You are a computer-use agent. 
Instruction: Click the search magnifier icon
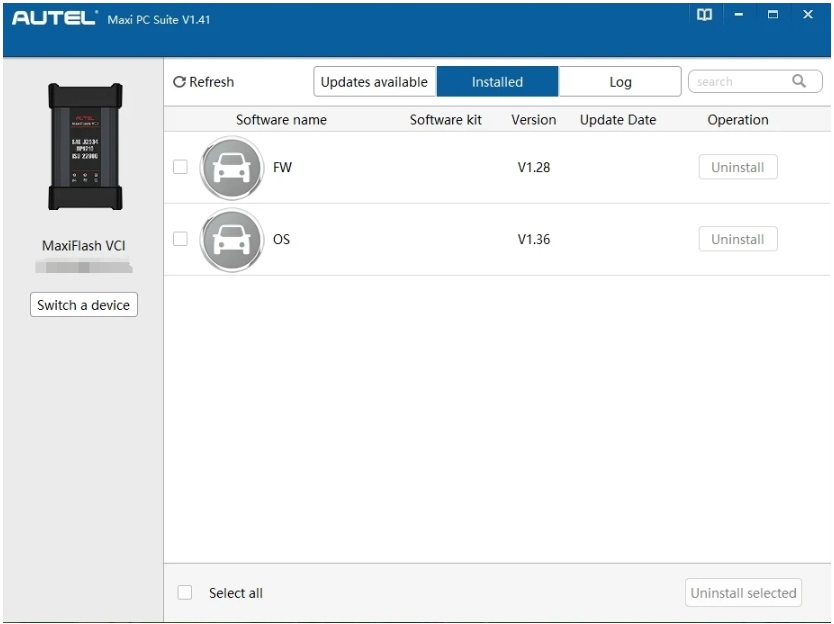(x=799, y=82)
